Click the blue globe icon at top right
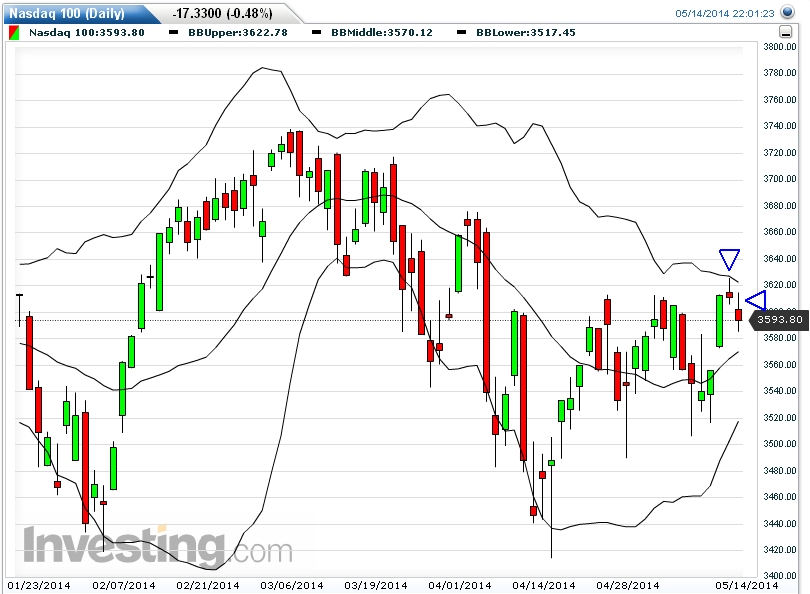The width and height of the screenshot is (810, 594). pos(787,12)
